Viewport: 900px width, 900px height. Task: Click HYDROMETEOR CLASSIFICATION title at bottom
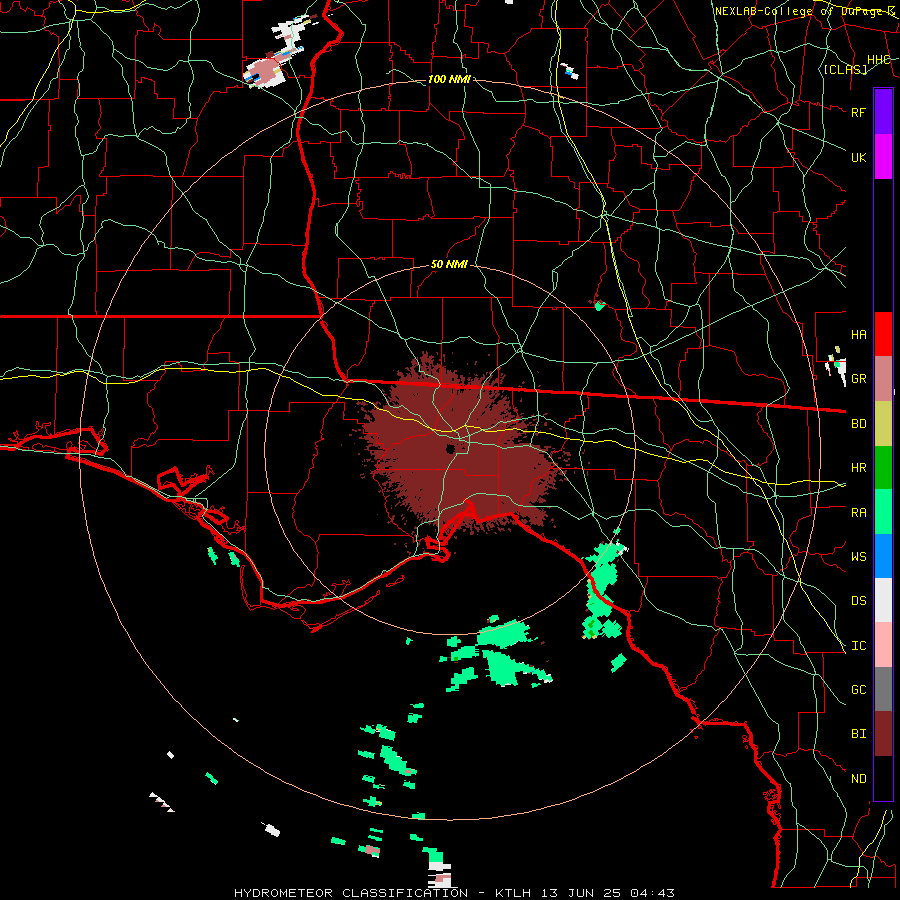(351, 893)
